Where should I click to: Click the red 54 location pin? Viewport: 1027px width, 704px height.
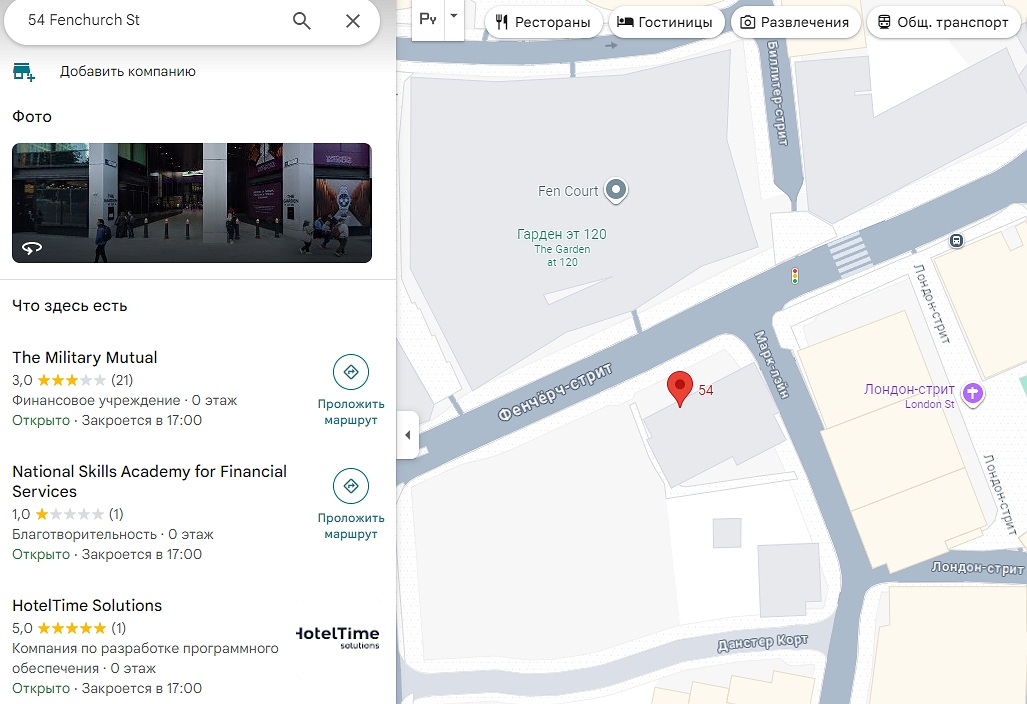[x=680, y=389]
